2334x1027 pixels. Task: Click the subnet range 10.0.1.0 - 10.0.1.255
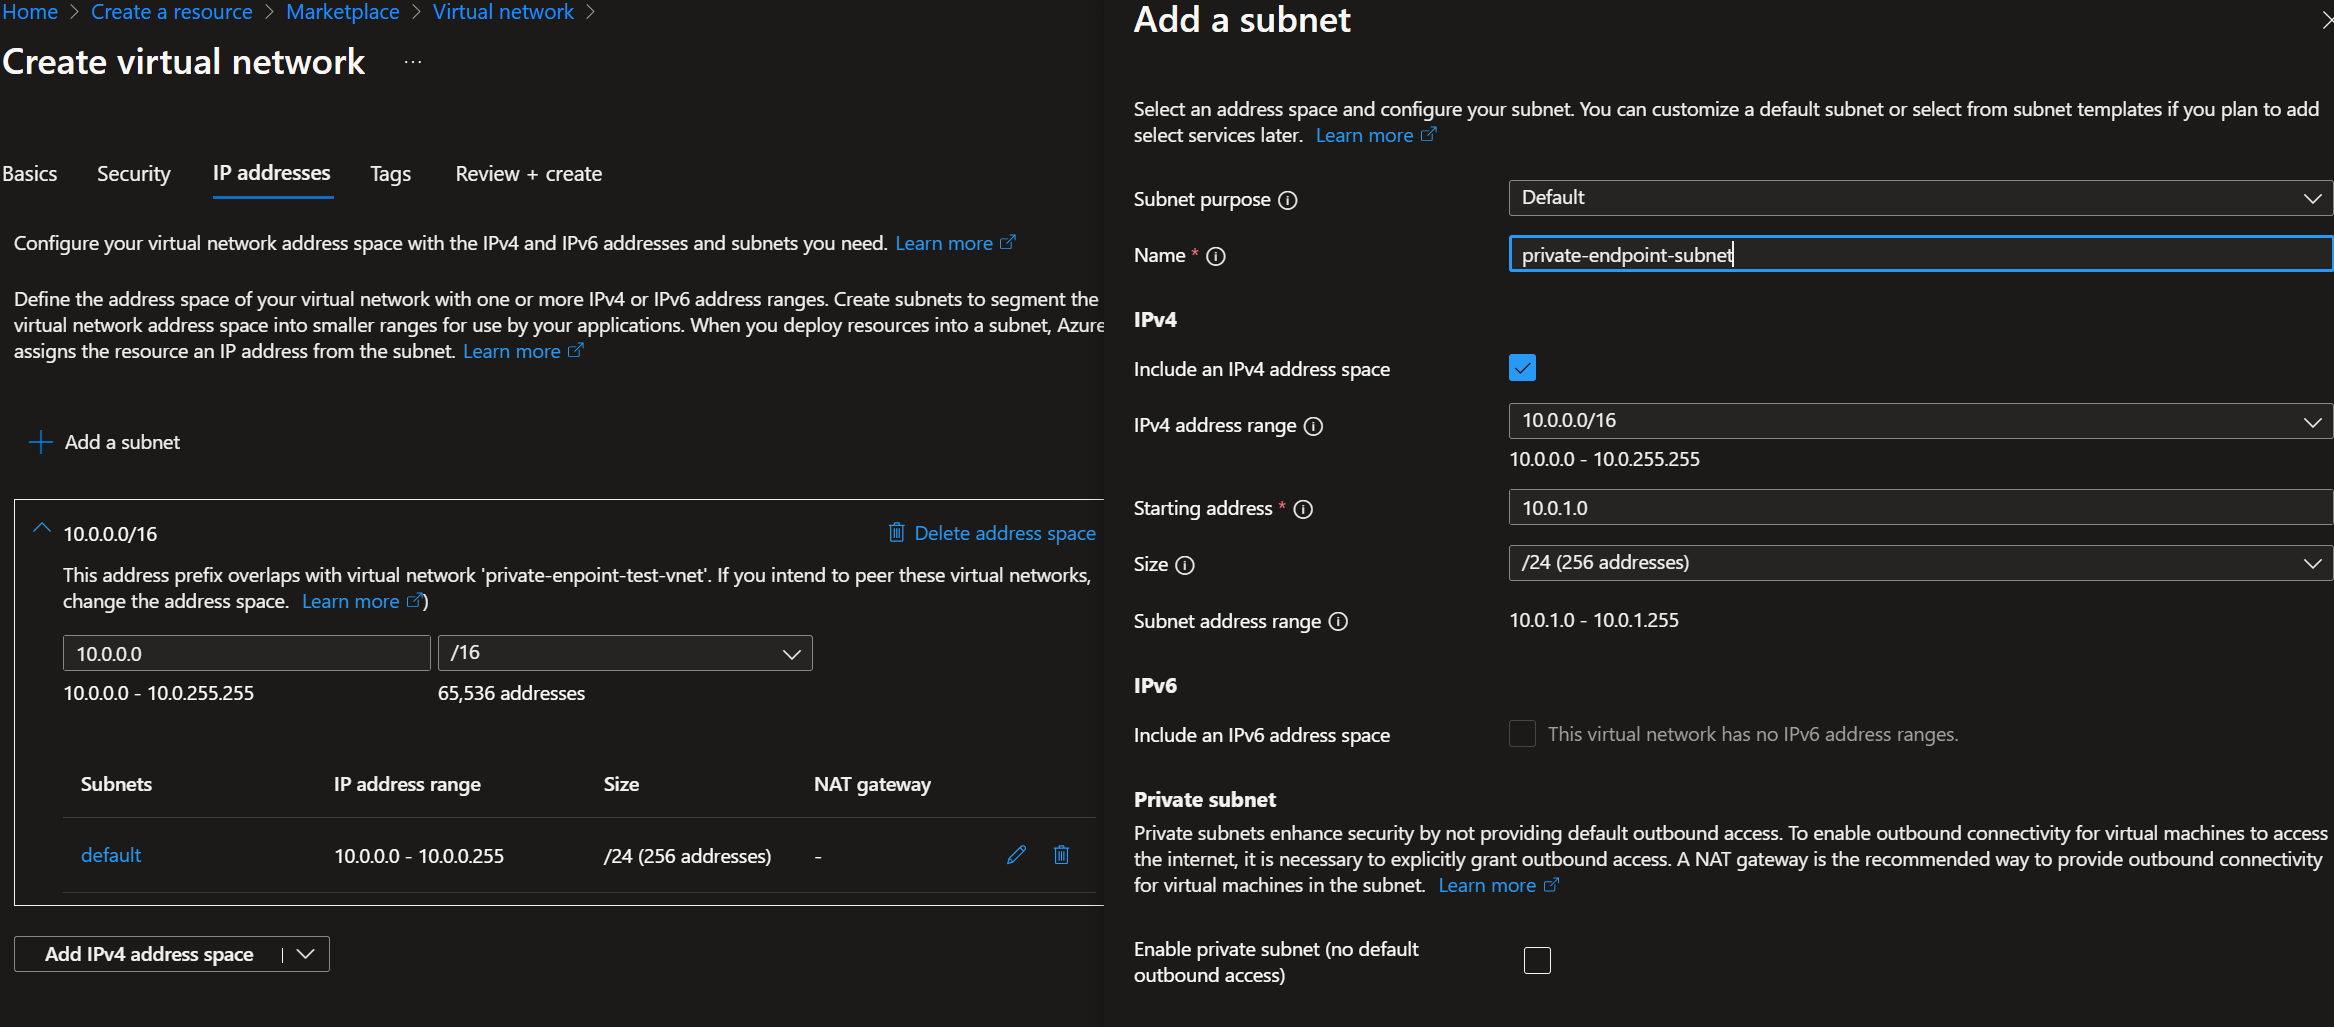pyautogui.click(x=1594, y=620)
